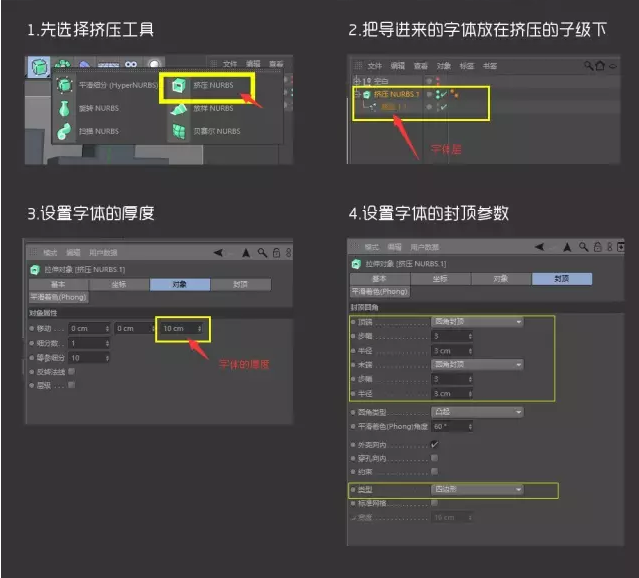Open 顶端 cap type dropdown
639x578 pixels.
click(x=477, y=322)
